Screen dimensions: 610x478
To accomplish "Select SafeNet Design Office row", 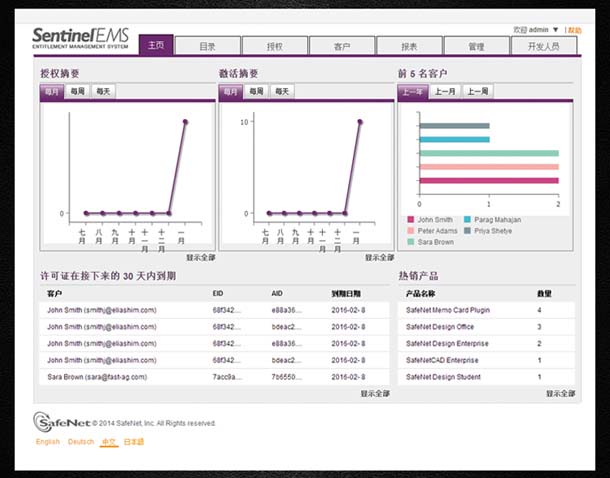I will click(486, 327).
